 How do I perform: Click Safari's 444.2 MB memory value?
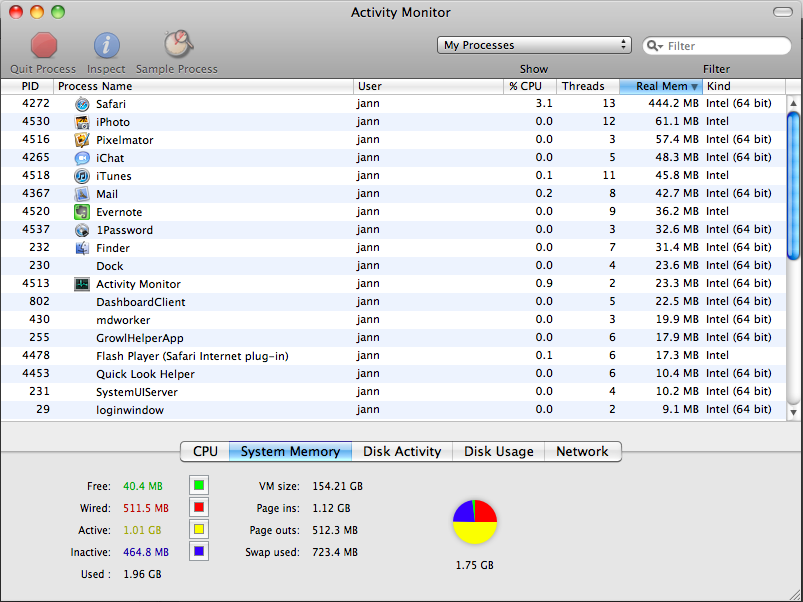673,103
